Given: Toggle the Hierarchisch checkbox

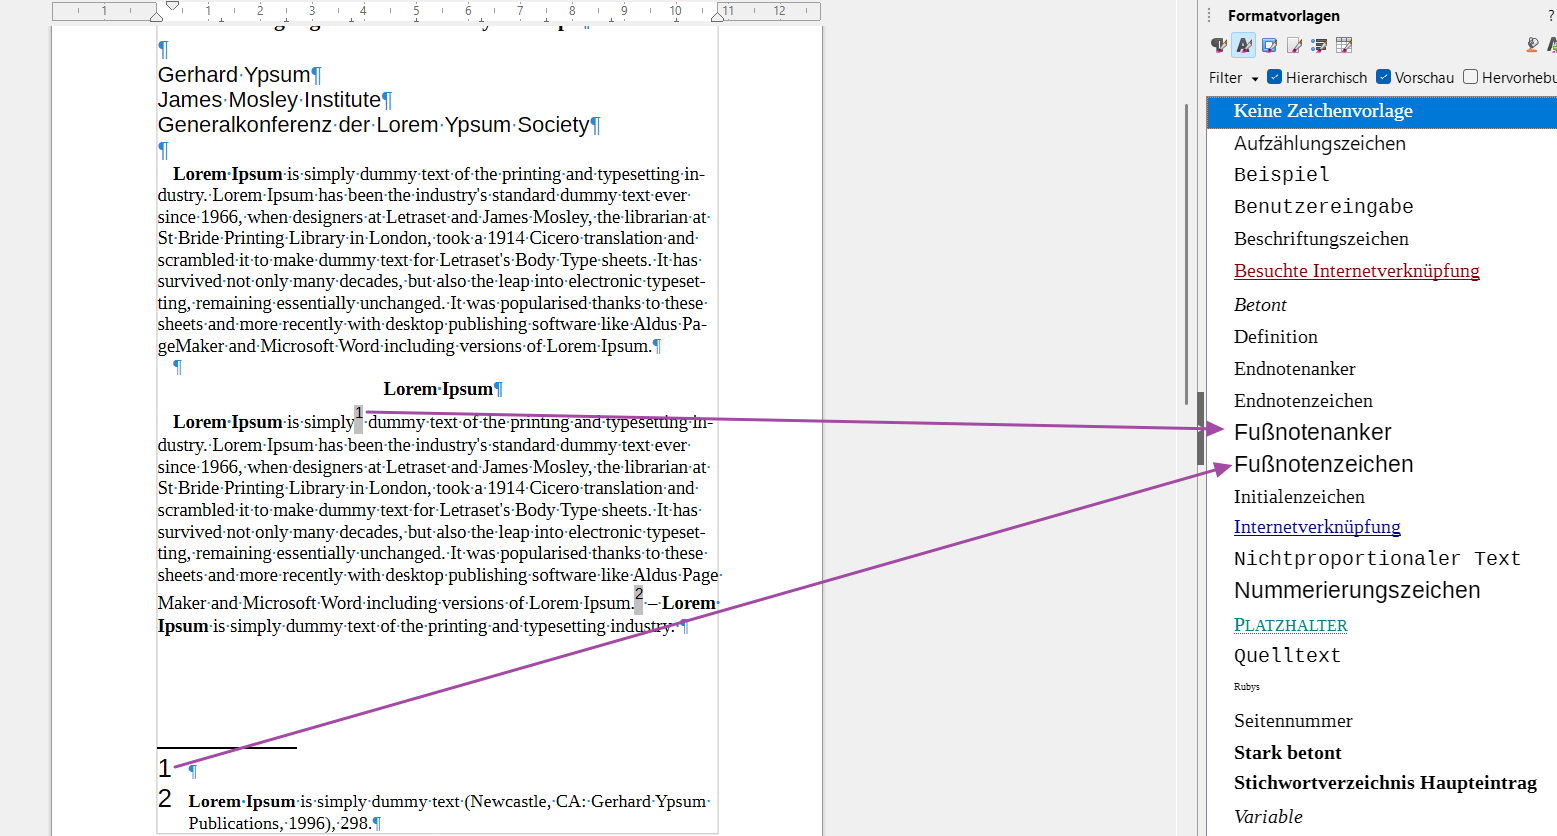Looking at the screenshot, I should (1274, 77).
